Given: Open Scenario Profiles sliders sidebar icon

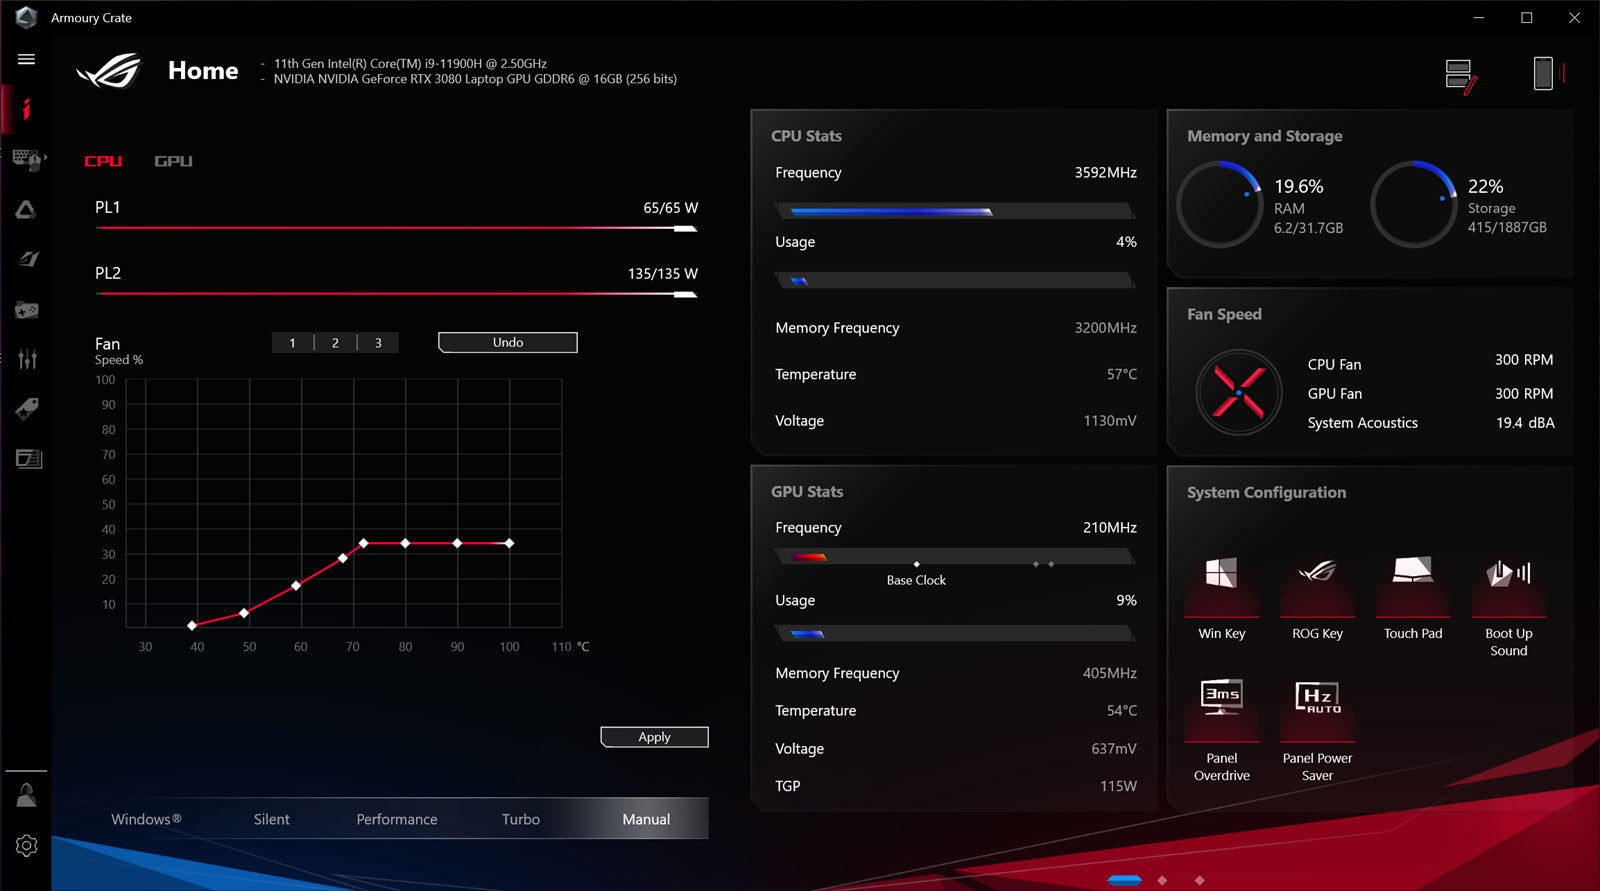Looking at the screenshot, I should 27,359.
